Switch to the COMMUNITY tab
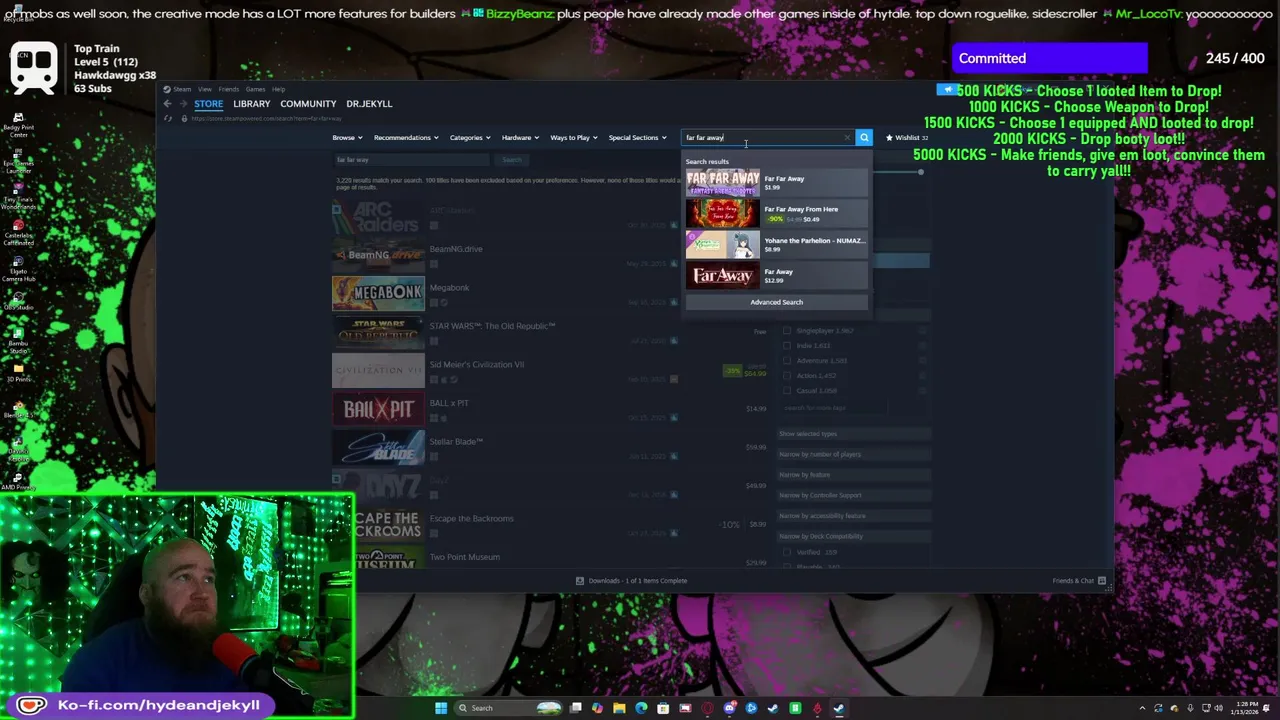 (308, 104)
